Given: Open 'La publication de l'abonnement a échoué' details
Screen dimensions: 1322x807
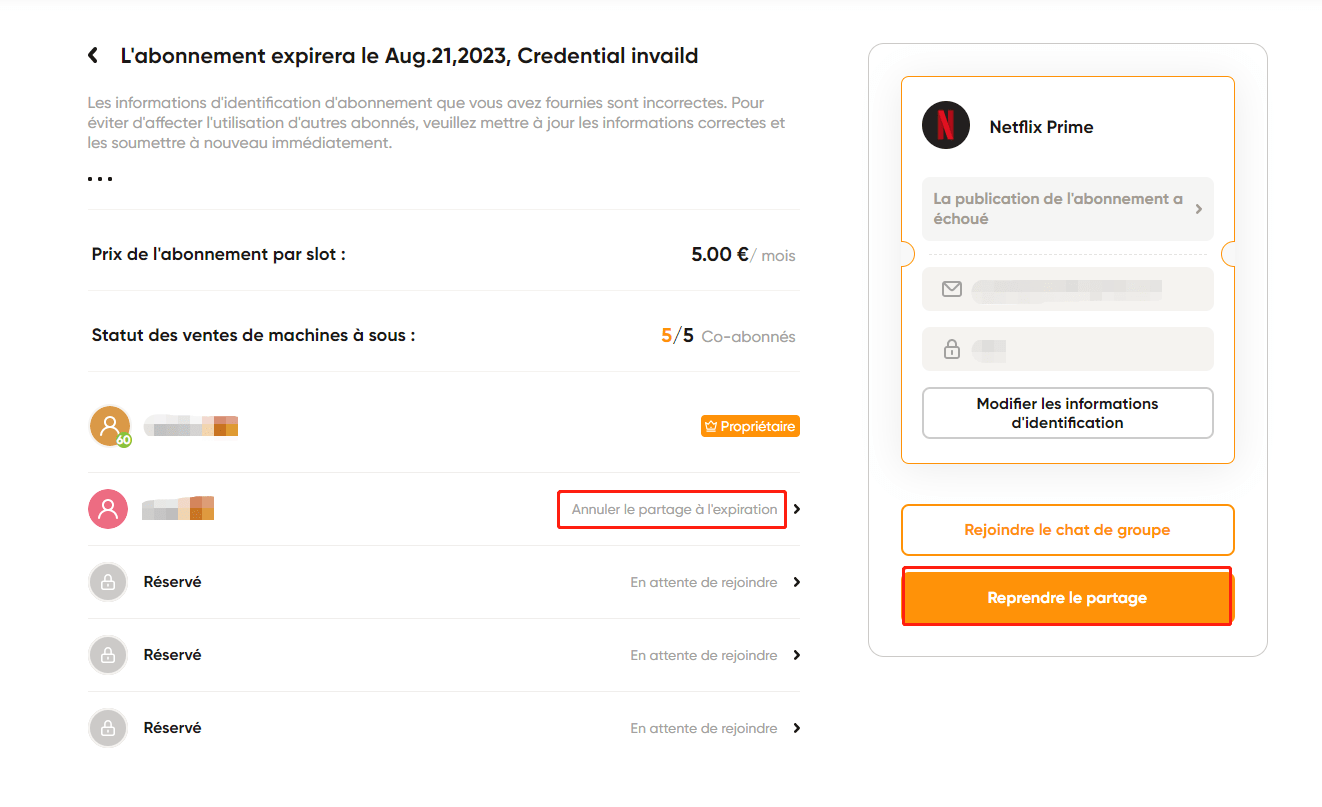Looking at the screenshot, I should click(x=1067, y=209).
